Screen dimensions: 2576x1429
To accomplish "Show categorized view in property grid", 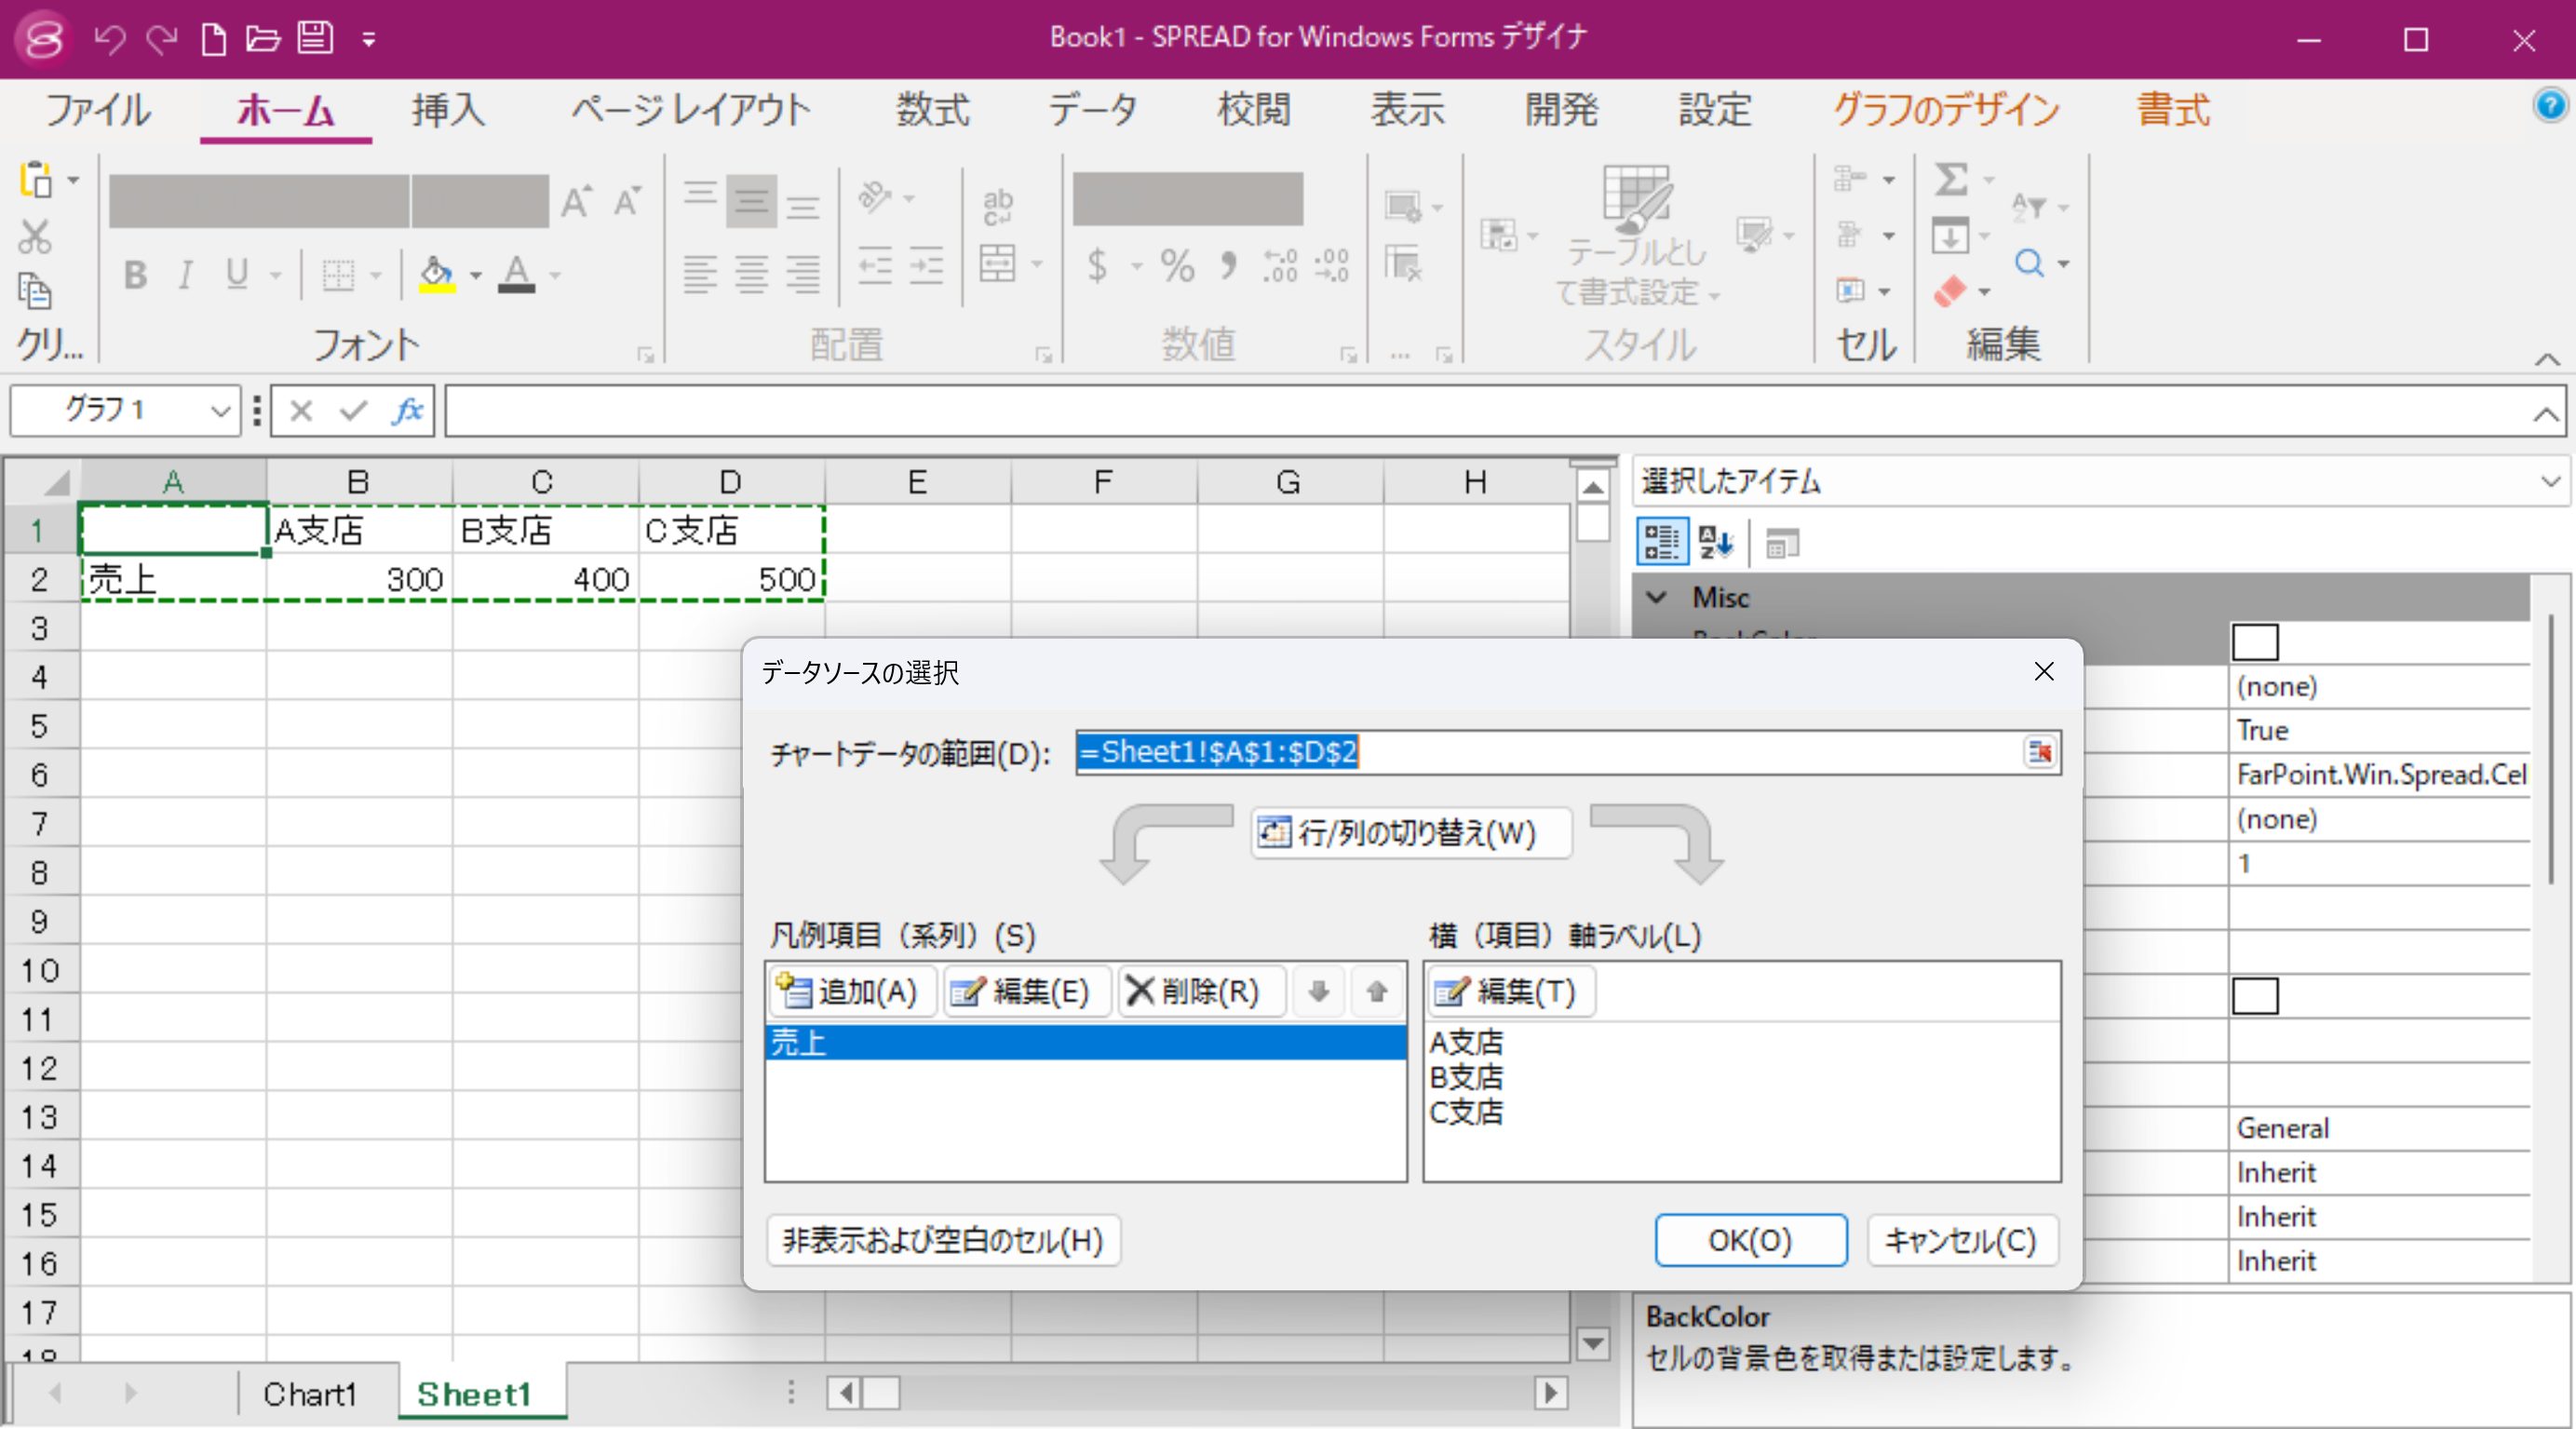I will 1662,542.
